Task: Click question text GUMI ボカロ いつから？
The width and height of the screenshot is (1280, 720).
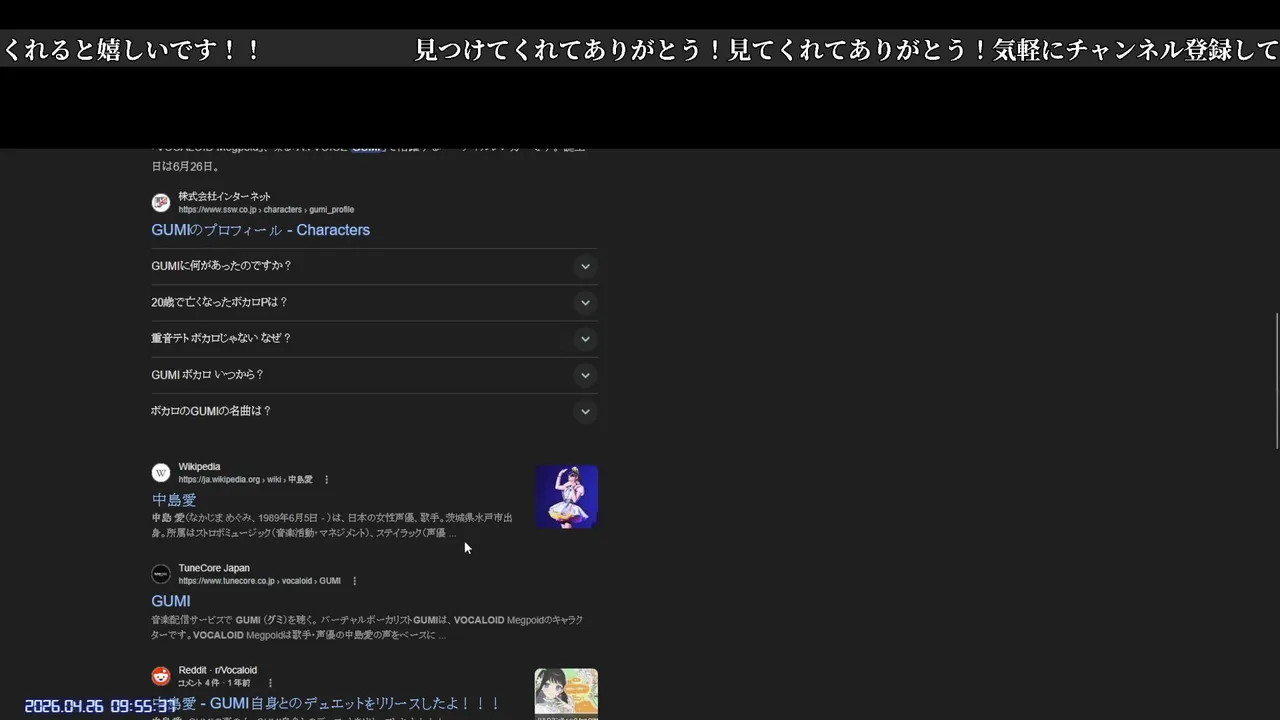Action: [x=207, y=375]
